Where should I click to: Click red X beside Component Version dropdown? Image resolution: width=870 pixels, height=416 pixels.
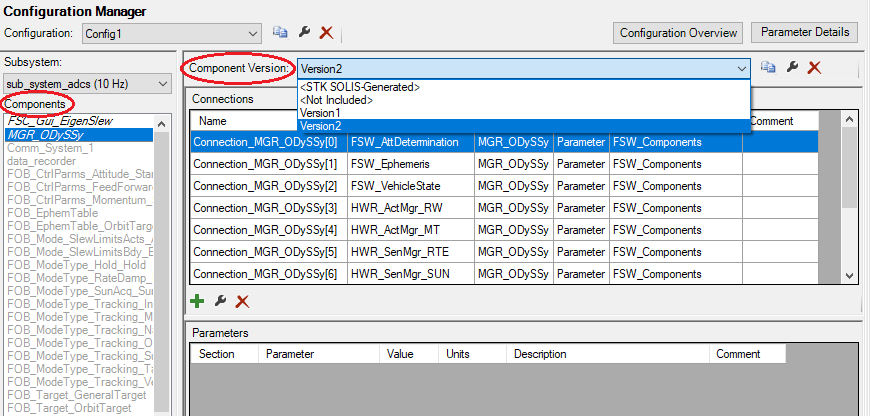tap(815, 67)
